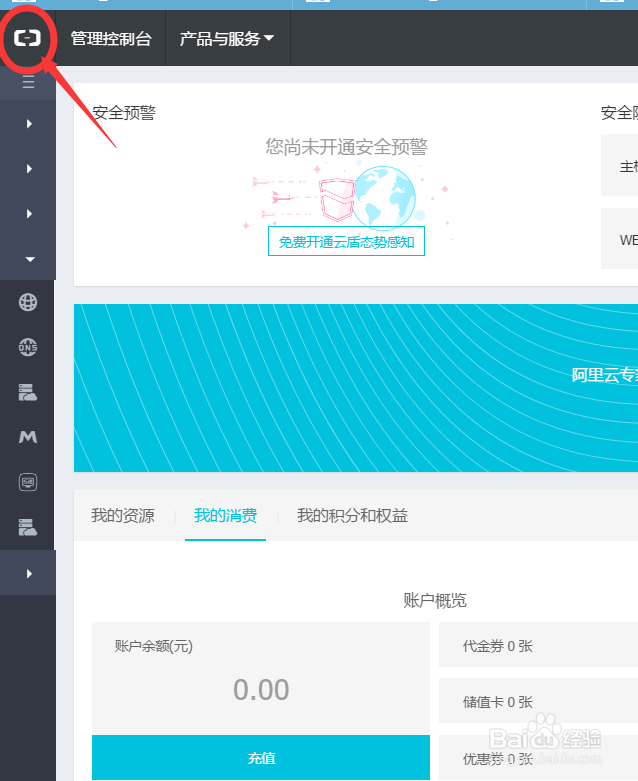Open the 产品与服务 dropdown menu

tap(227, 38)
